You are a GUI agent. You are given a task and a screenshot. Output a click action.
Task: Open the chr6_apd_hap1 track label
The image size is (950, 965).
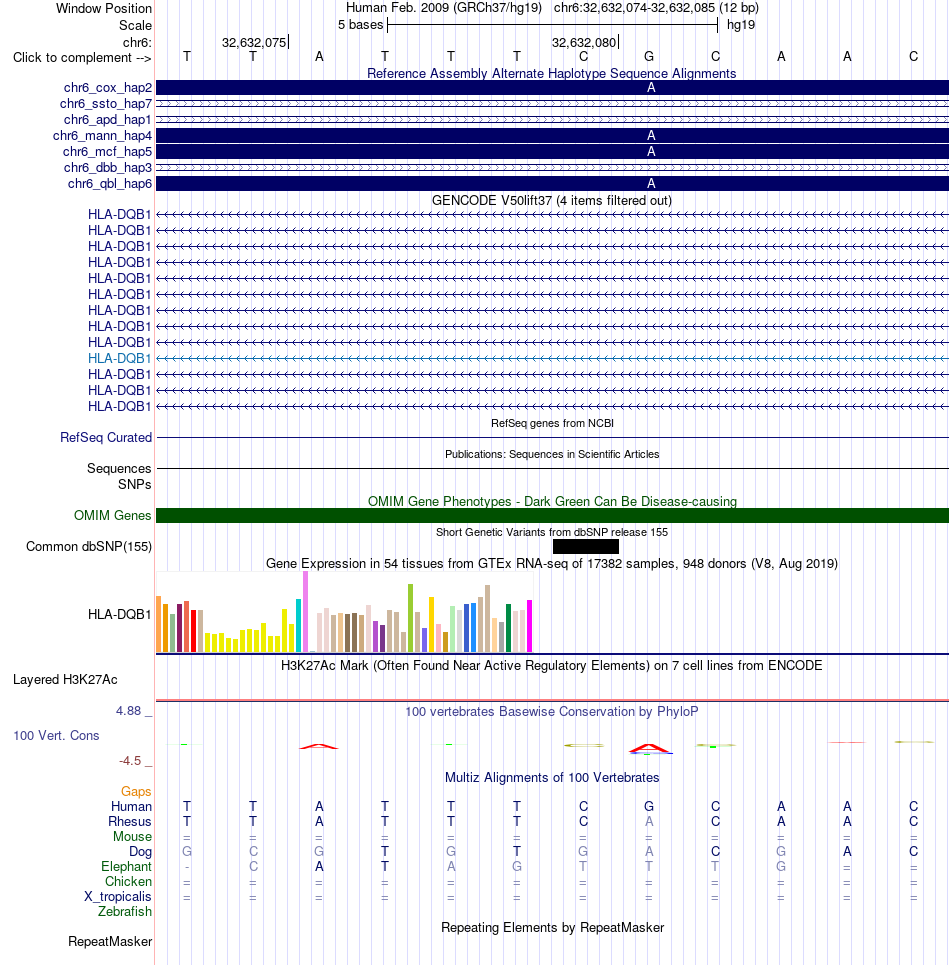coord(108,119)
